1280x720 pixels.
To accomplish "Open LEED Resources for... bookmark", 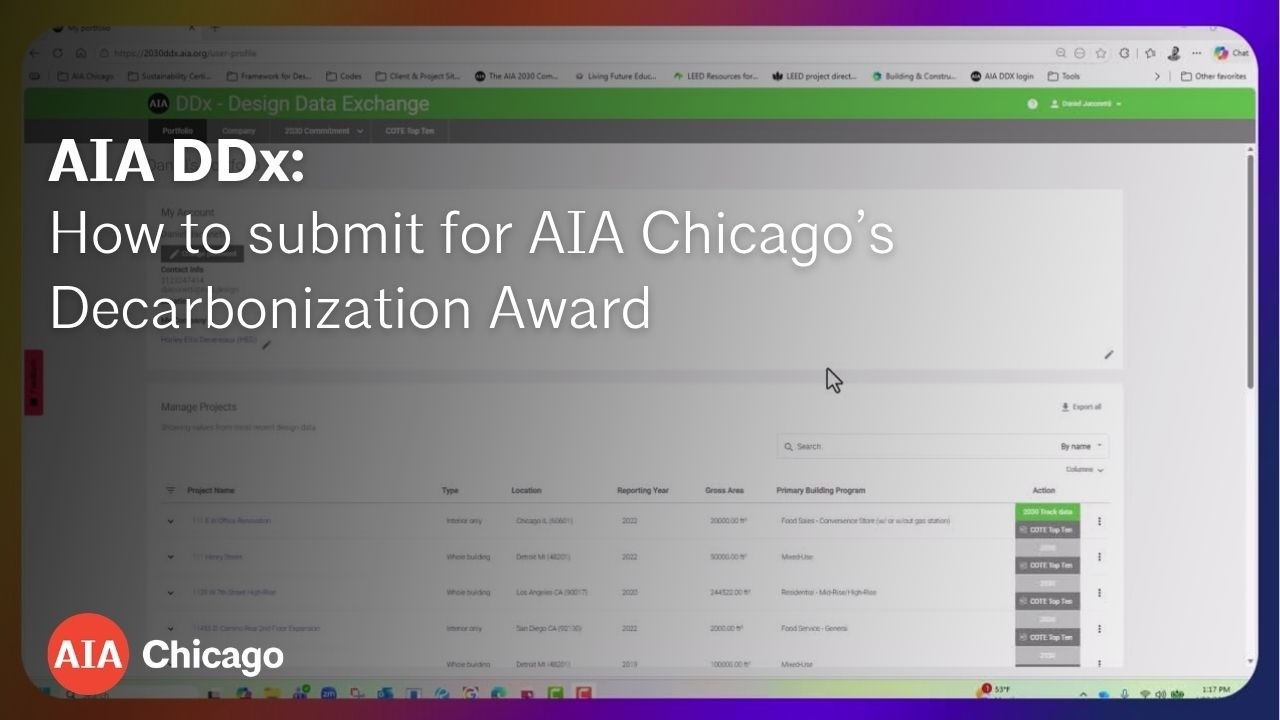I will tap(715, 76).
